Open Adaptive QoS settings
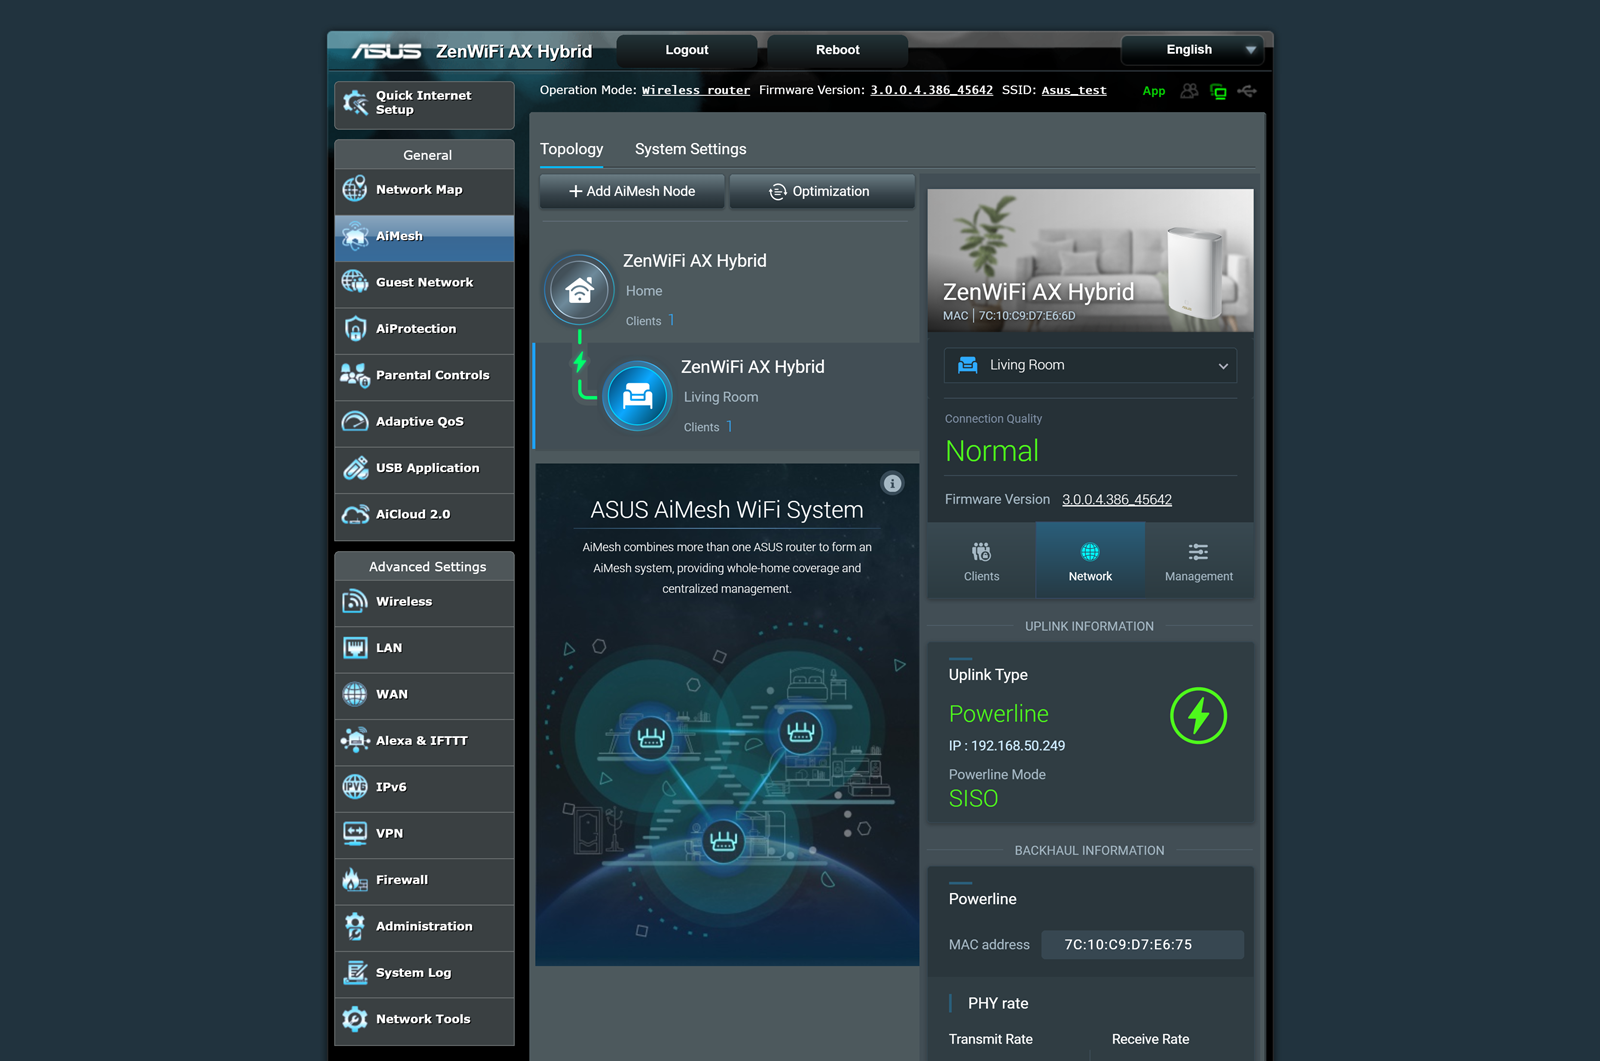This screenshot has width=1600, height=1061. pyautogui.click(x=424, y=422)
